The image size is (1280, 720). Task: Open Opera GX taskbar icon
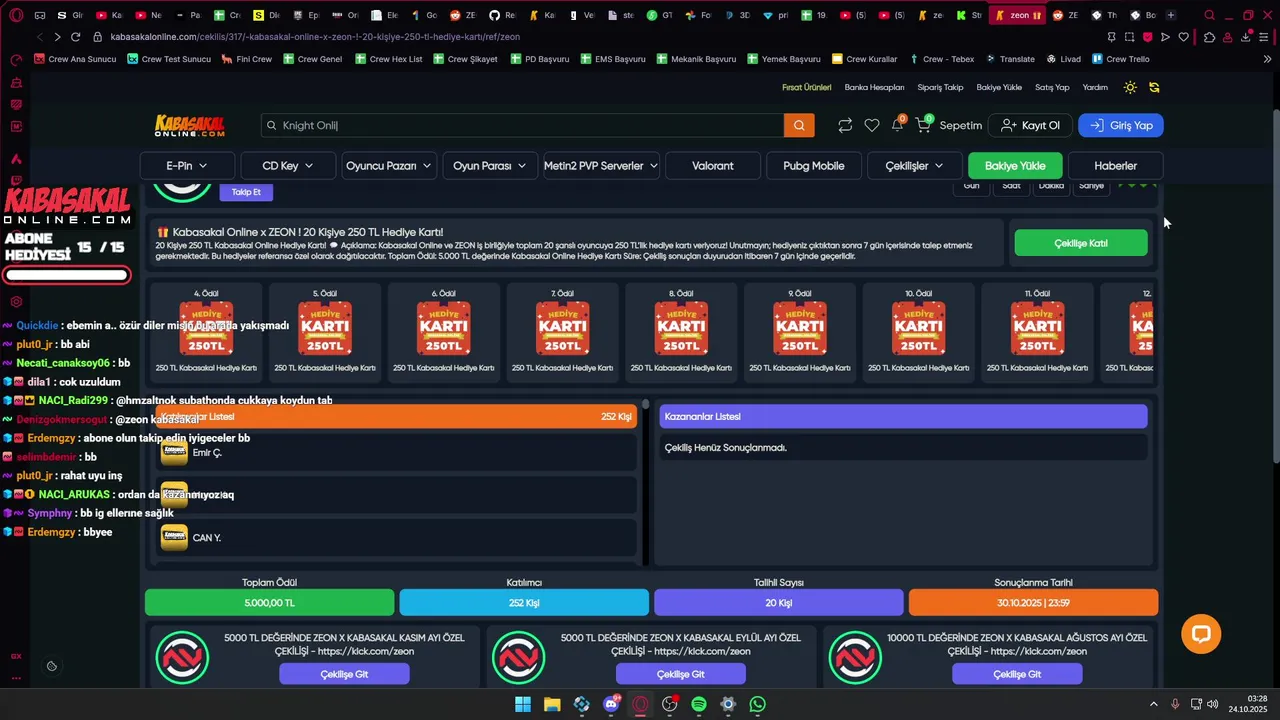click(640, 704)
